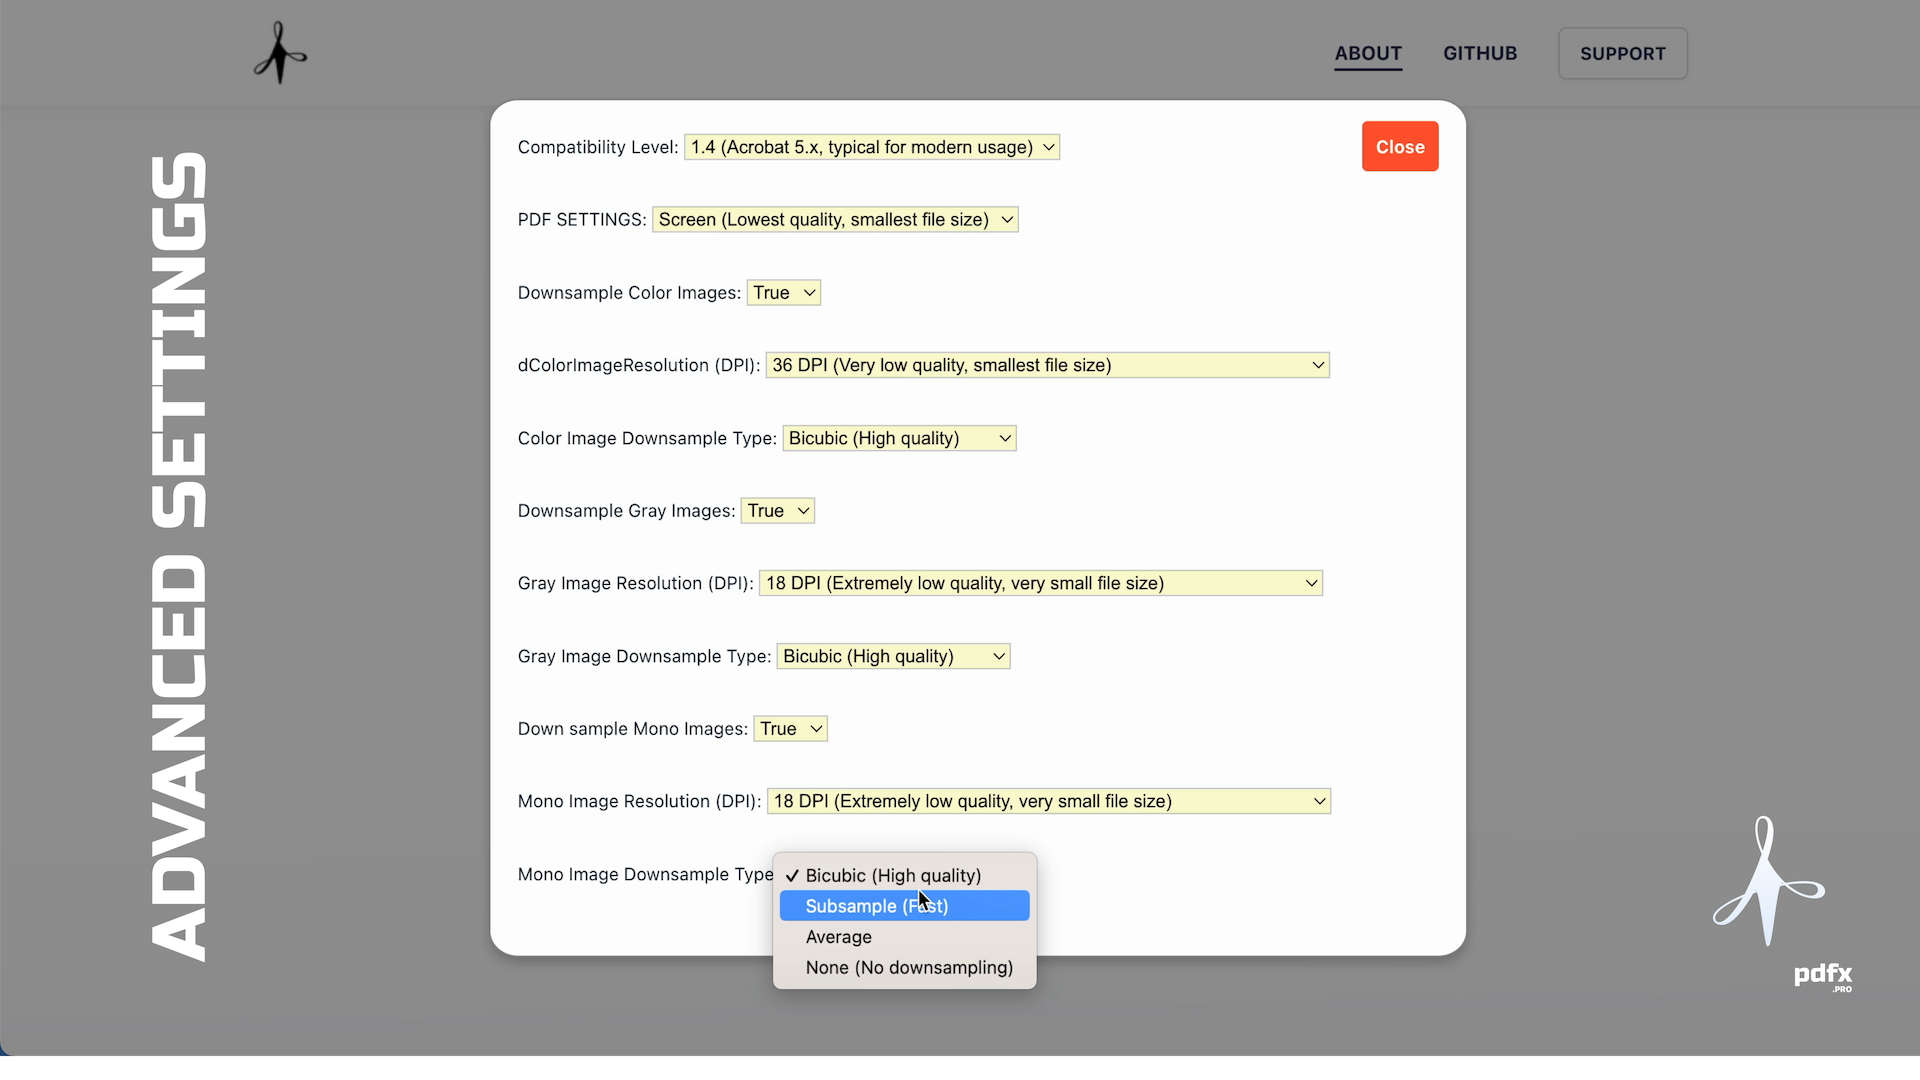Open the Compatibility Level dropdown
This screenshot has height=1080, width=1920.
pos(872,147)
